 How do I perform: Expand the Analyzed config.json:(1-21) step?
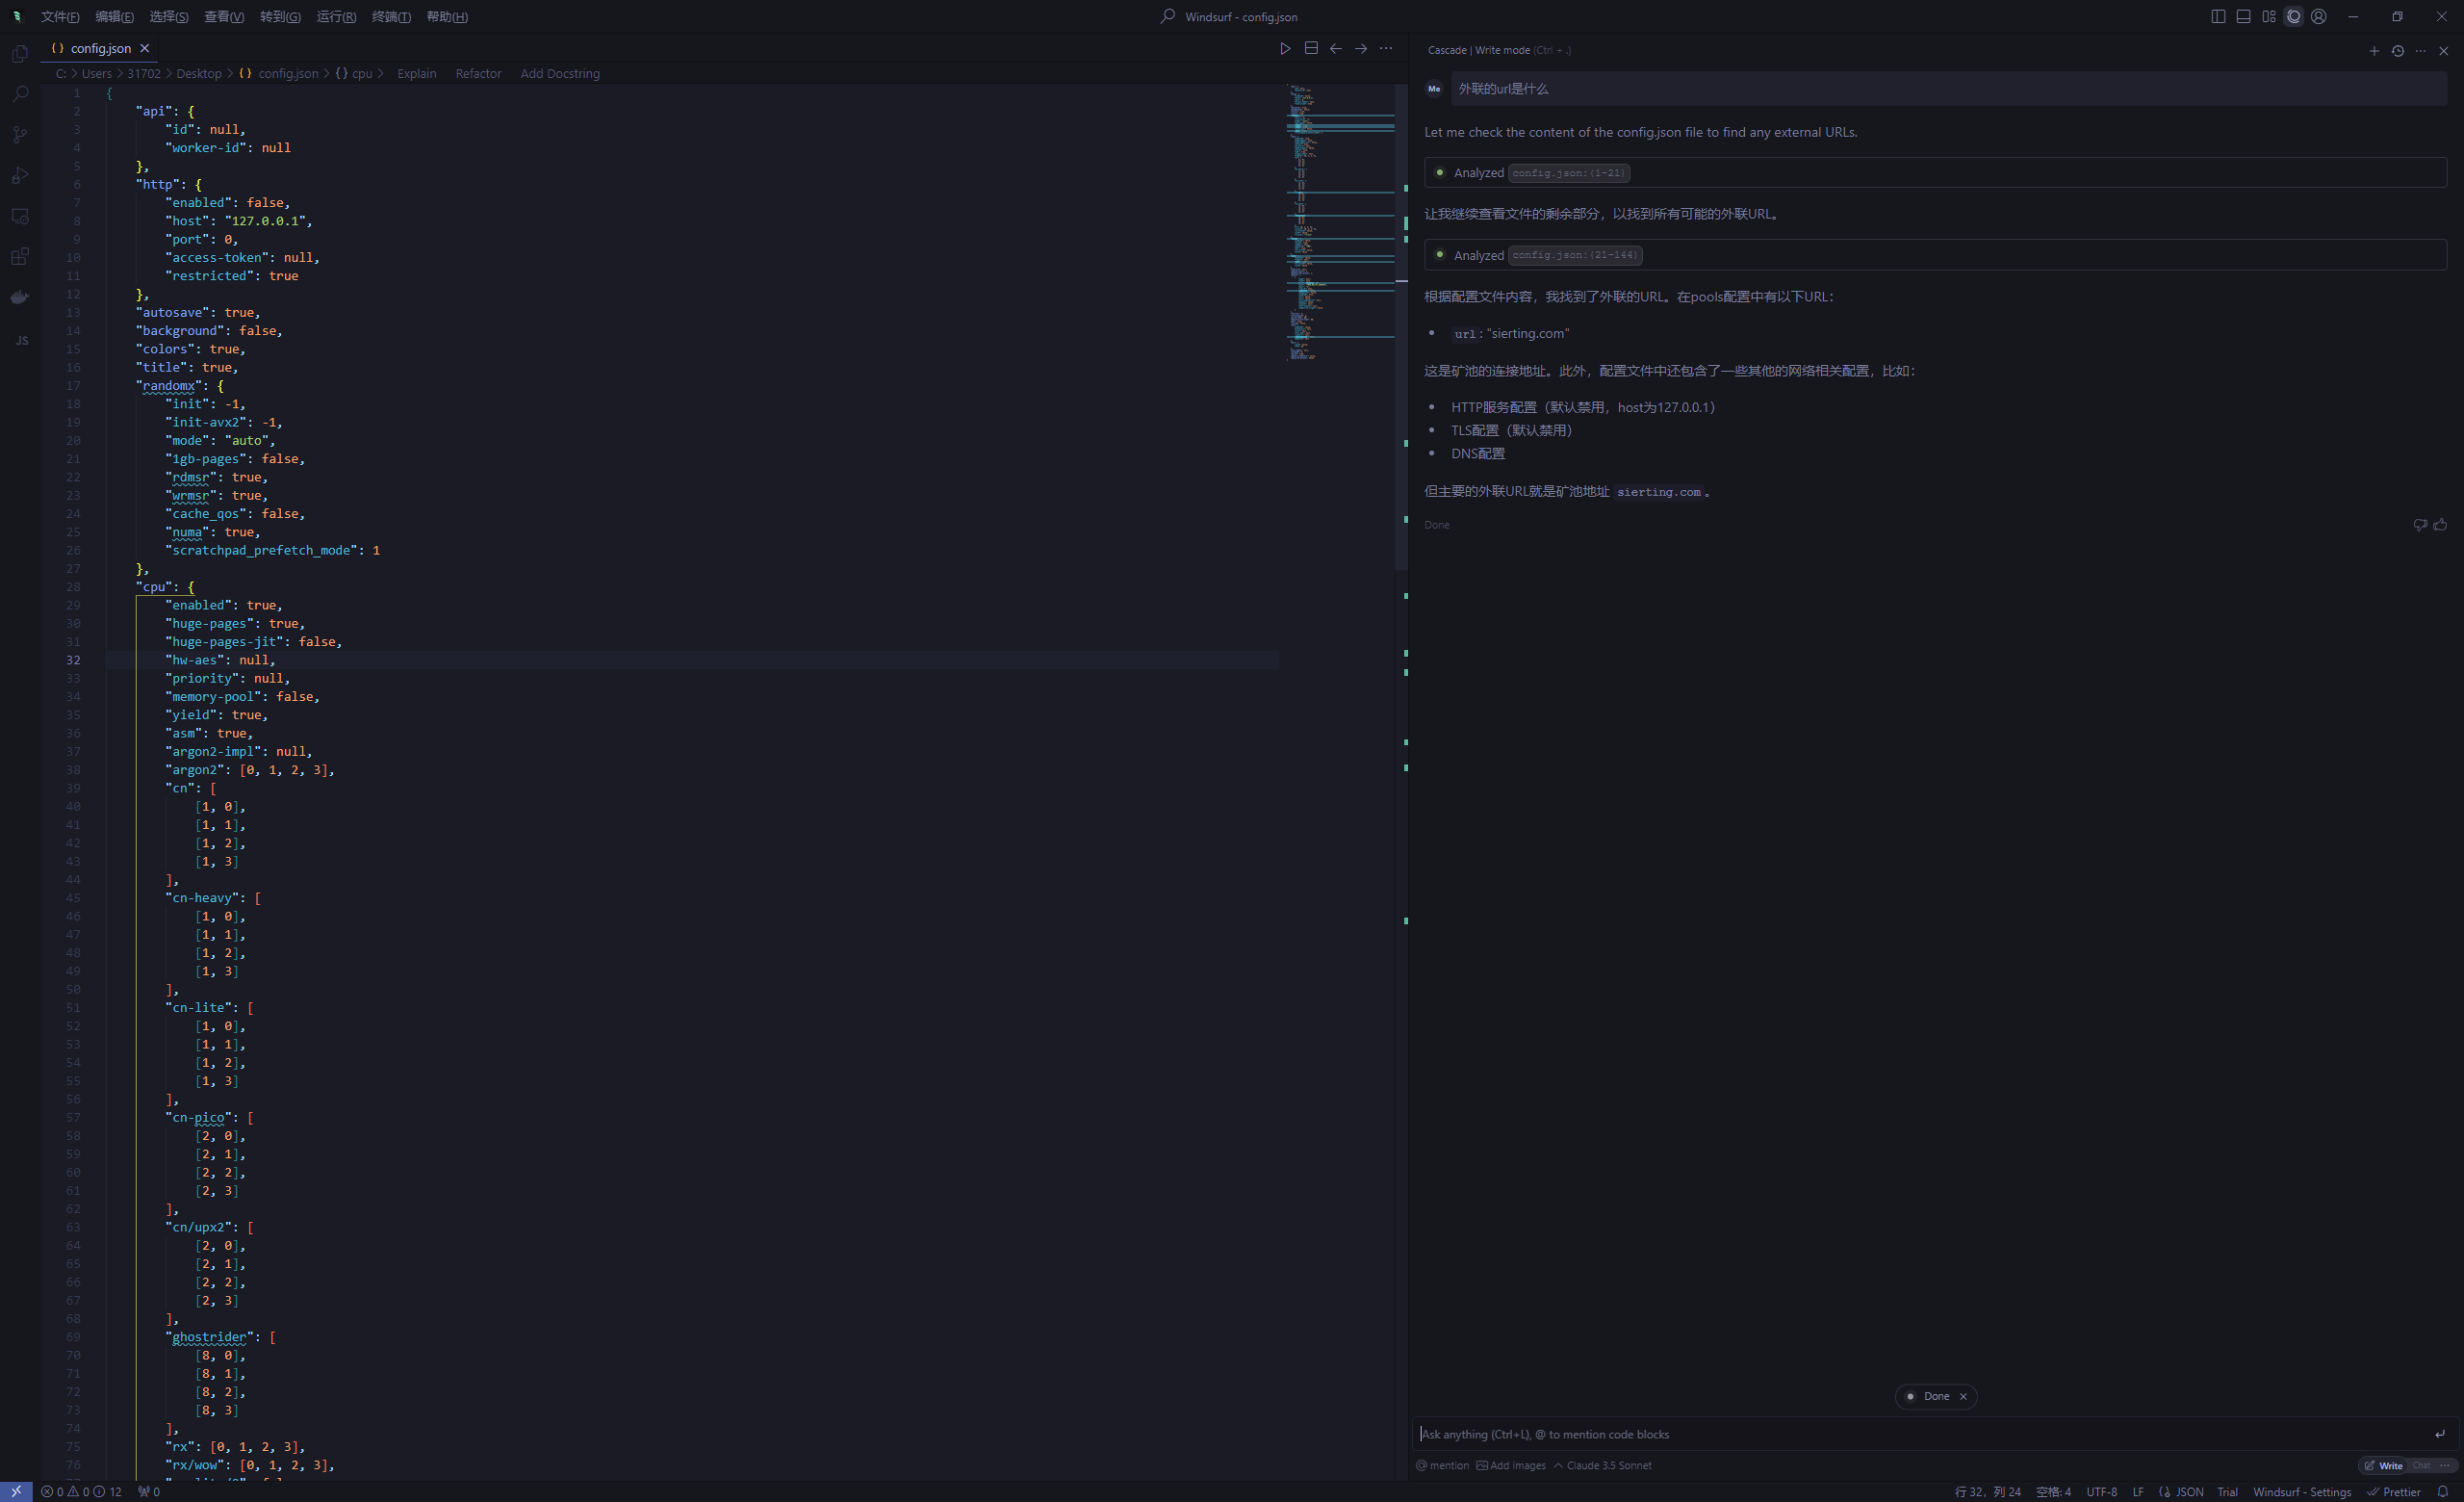coord(1935,173)
